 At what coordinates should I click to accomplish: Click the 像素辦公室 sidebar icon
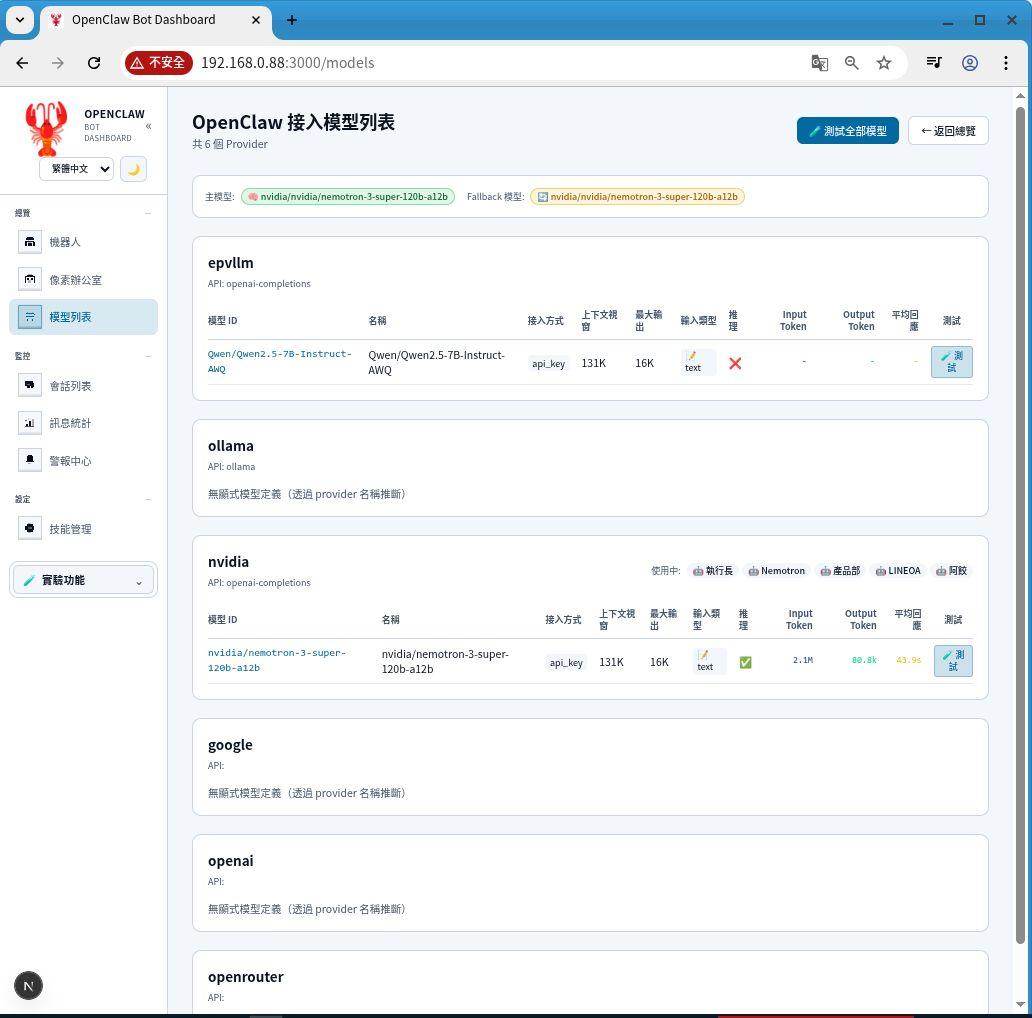click(30, 280)
